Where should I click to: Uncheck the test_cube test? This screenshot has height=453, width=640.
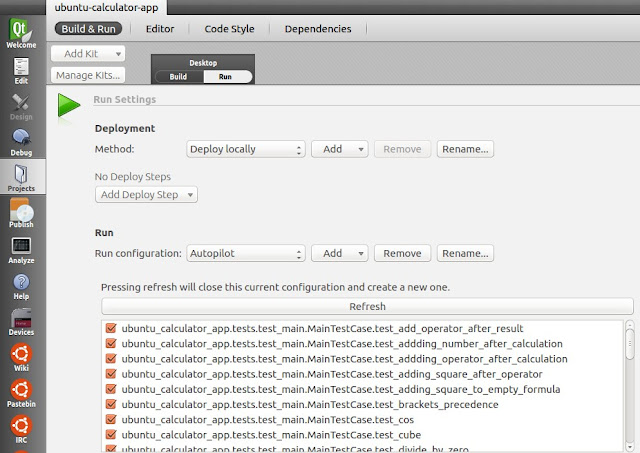(x=111, y=435)
